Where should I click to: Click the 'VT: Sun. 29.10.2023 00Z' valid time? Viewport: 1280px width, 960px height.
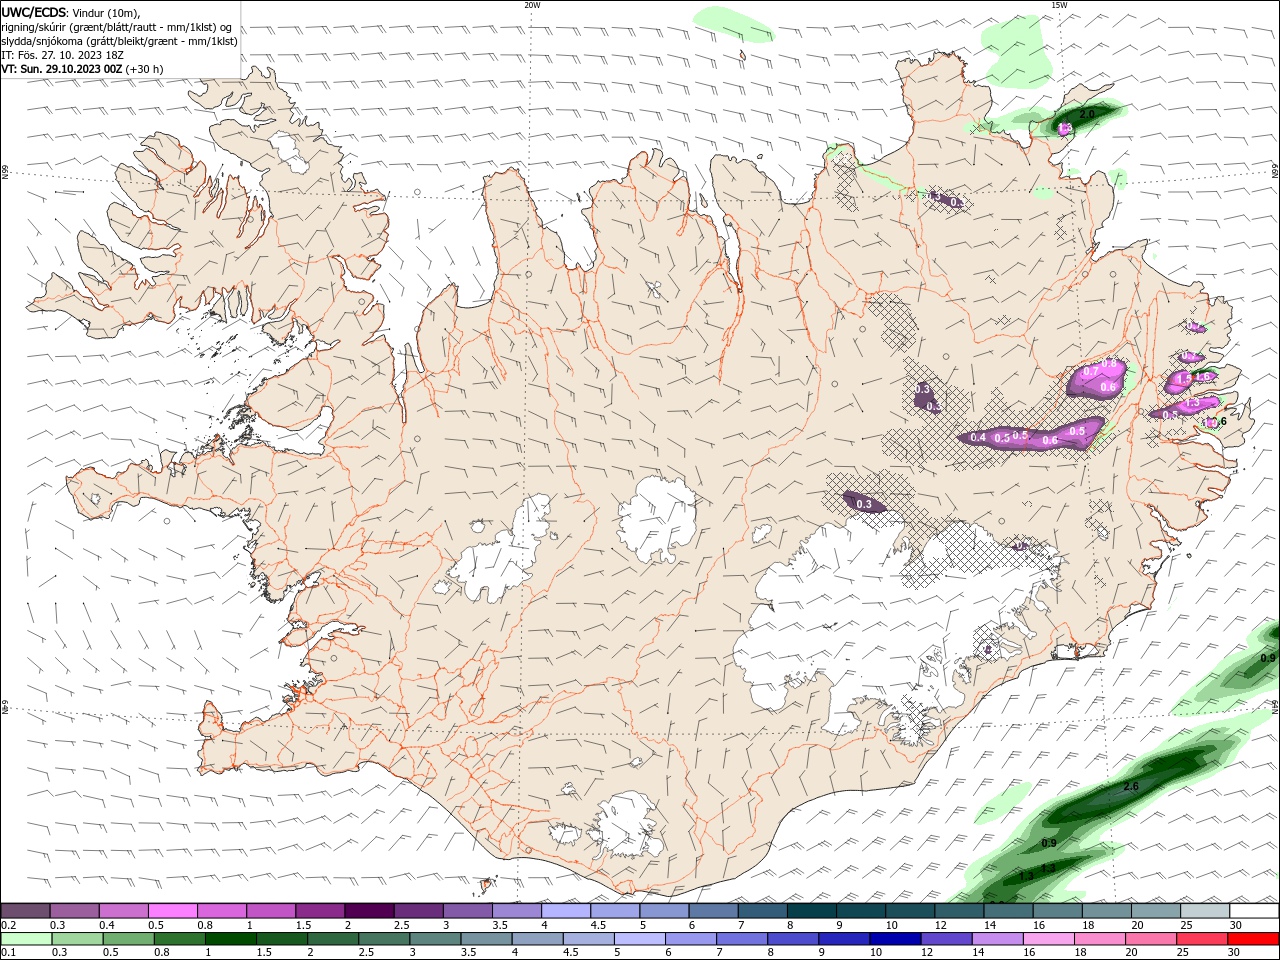coord(62,69)
